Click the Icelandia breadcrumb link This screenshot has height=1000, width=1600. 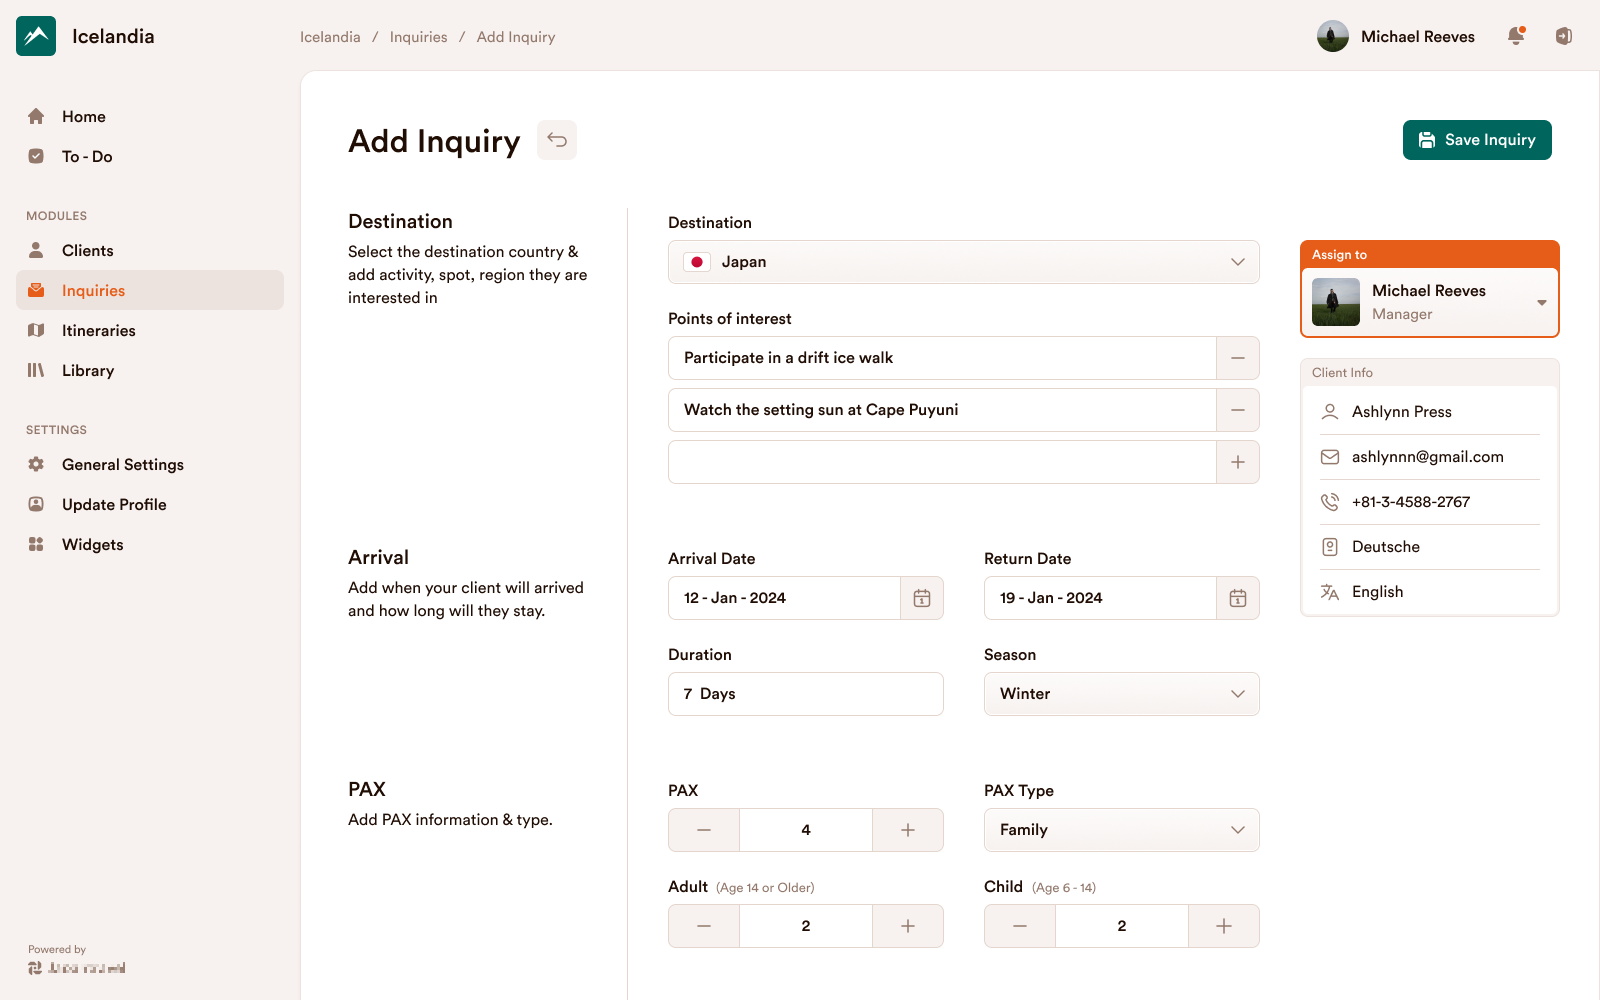pos(330,37)
